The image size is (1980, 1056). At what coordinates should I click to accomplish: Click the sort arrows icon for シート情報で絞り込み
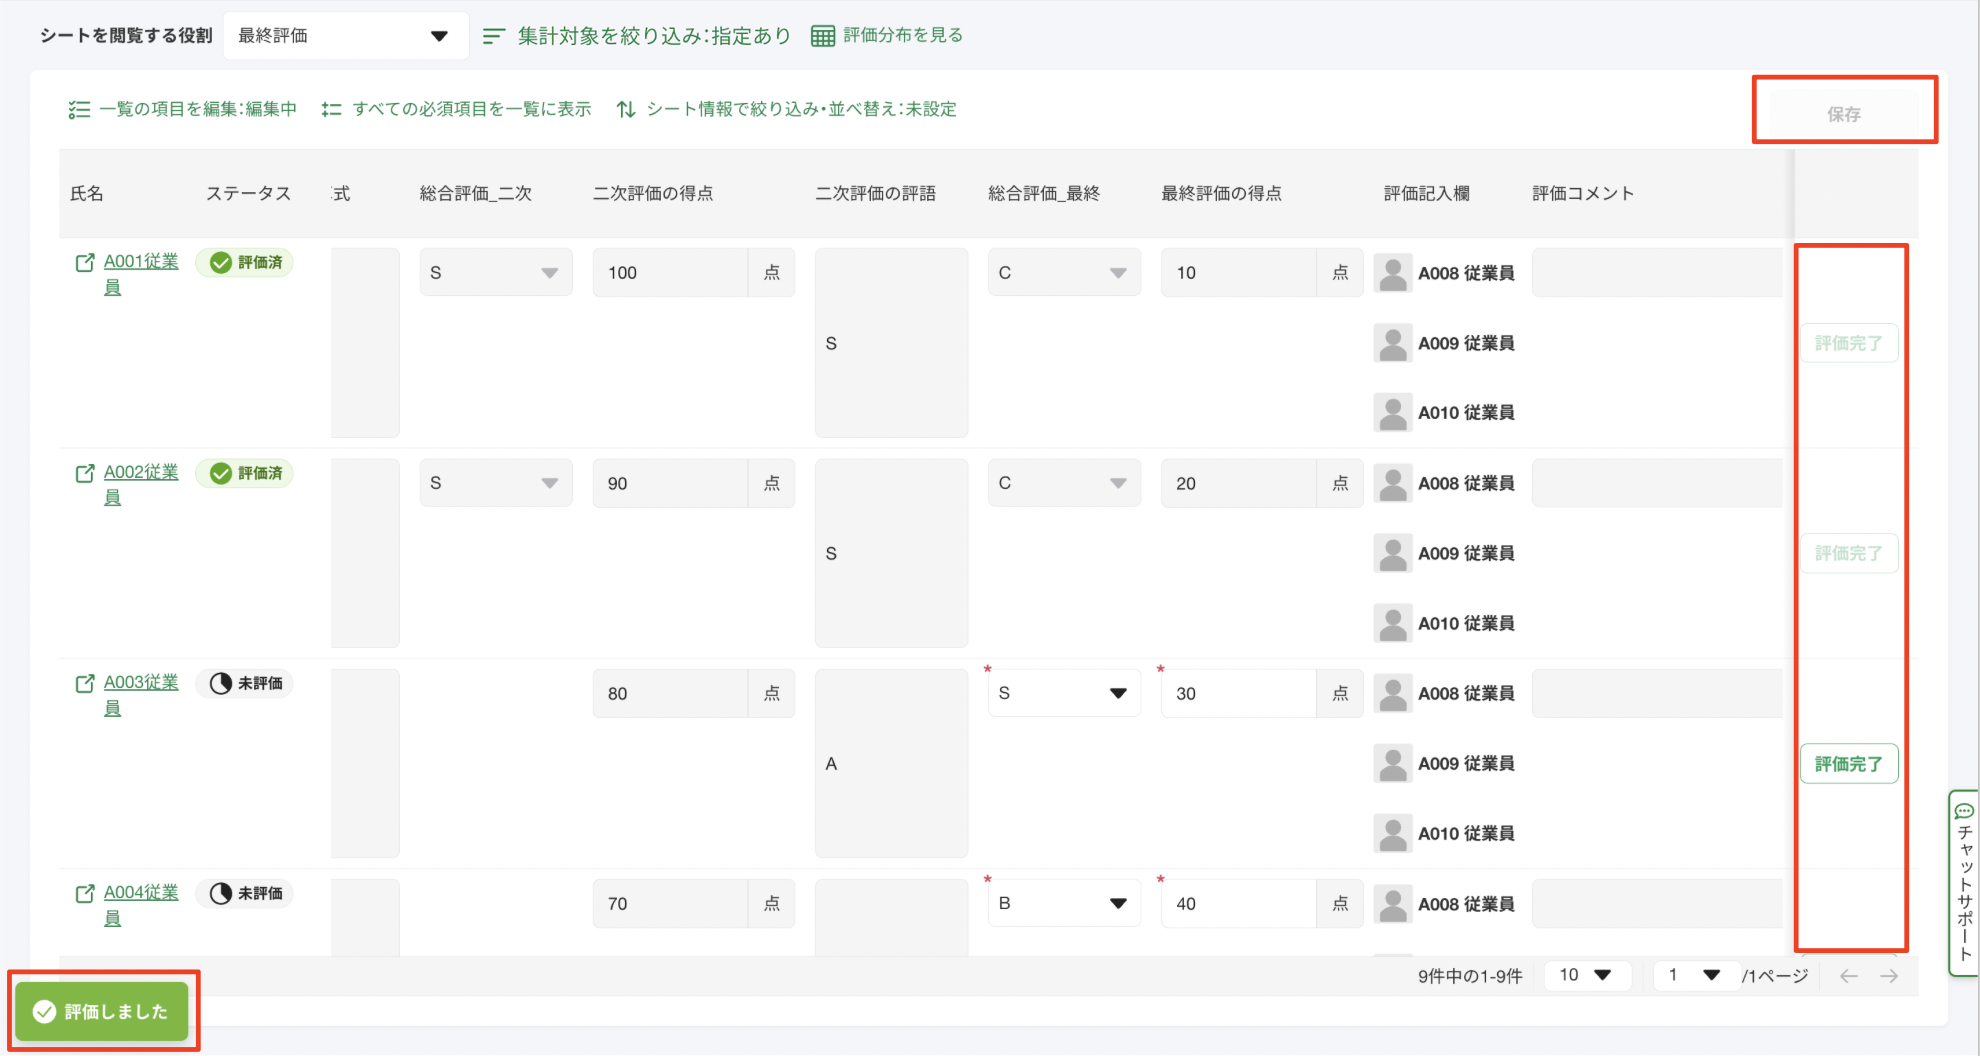(626, 110)
